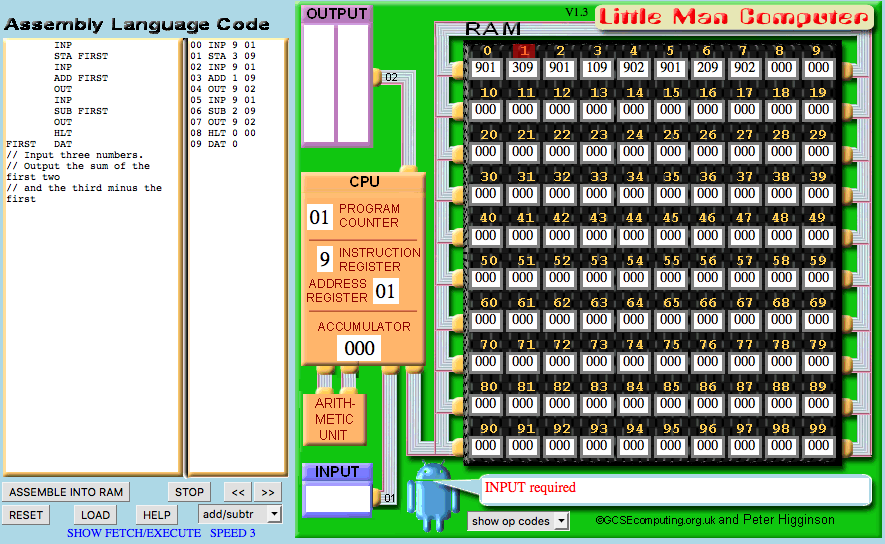This screenshot has width=885, height=544.
Task: Click the INPUT text field
Action: pyautogui.click(x=337, y=498)
